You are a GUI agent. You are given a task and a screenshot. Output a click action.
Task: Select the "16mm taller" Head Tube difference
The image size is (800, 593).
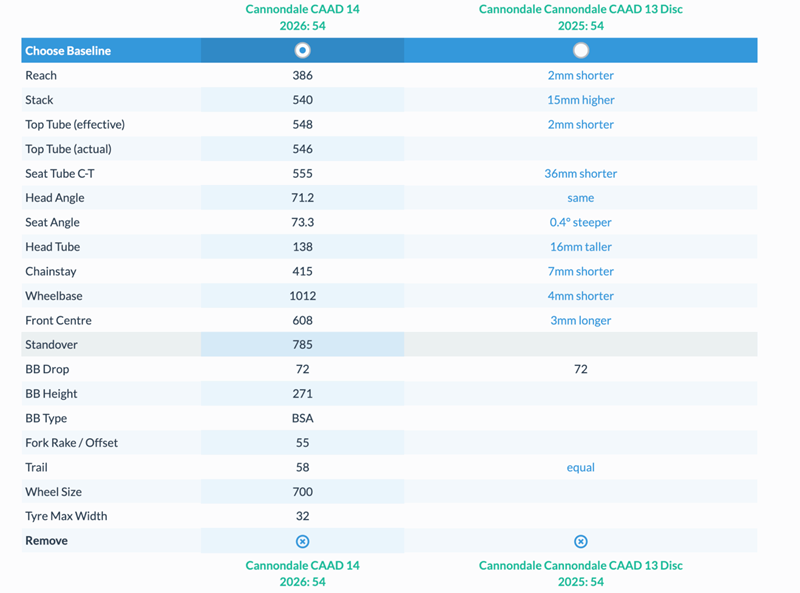click(x=581, y=247)
